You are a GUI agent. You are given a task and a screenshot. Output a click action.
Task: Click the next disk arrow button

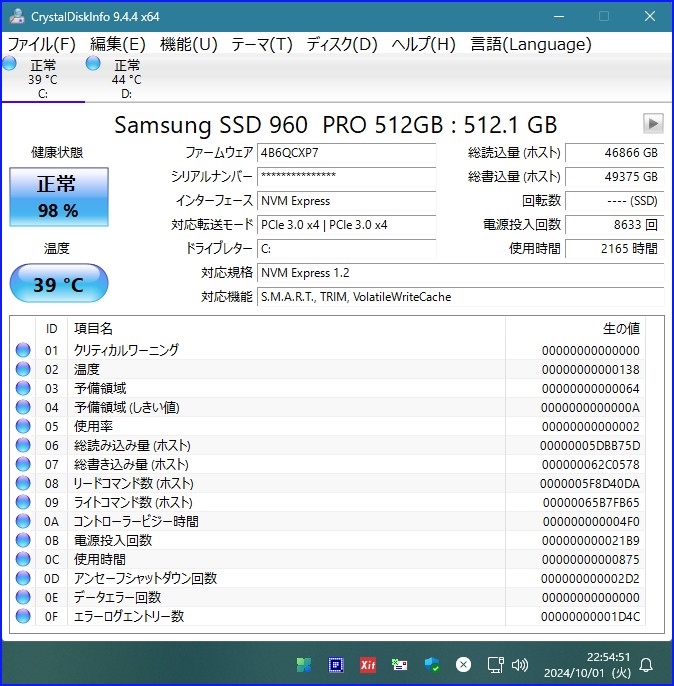(x=653, y=123)
